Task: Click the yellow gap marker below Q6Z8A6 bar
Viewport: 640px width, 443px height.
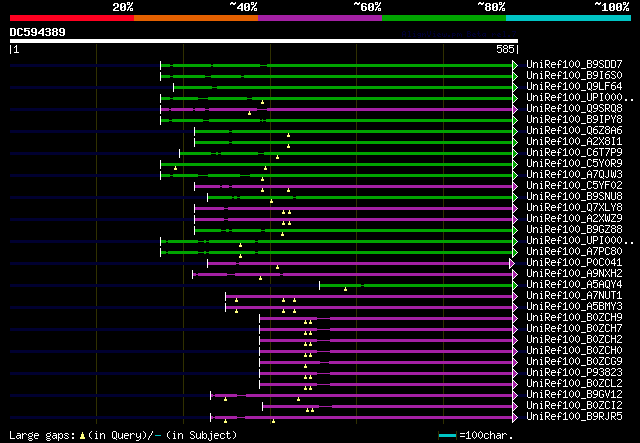Action: (x=289, y=135)
